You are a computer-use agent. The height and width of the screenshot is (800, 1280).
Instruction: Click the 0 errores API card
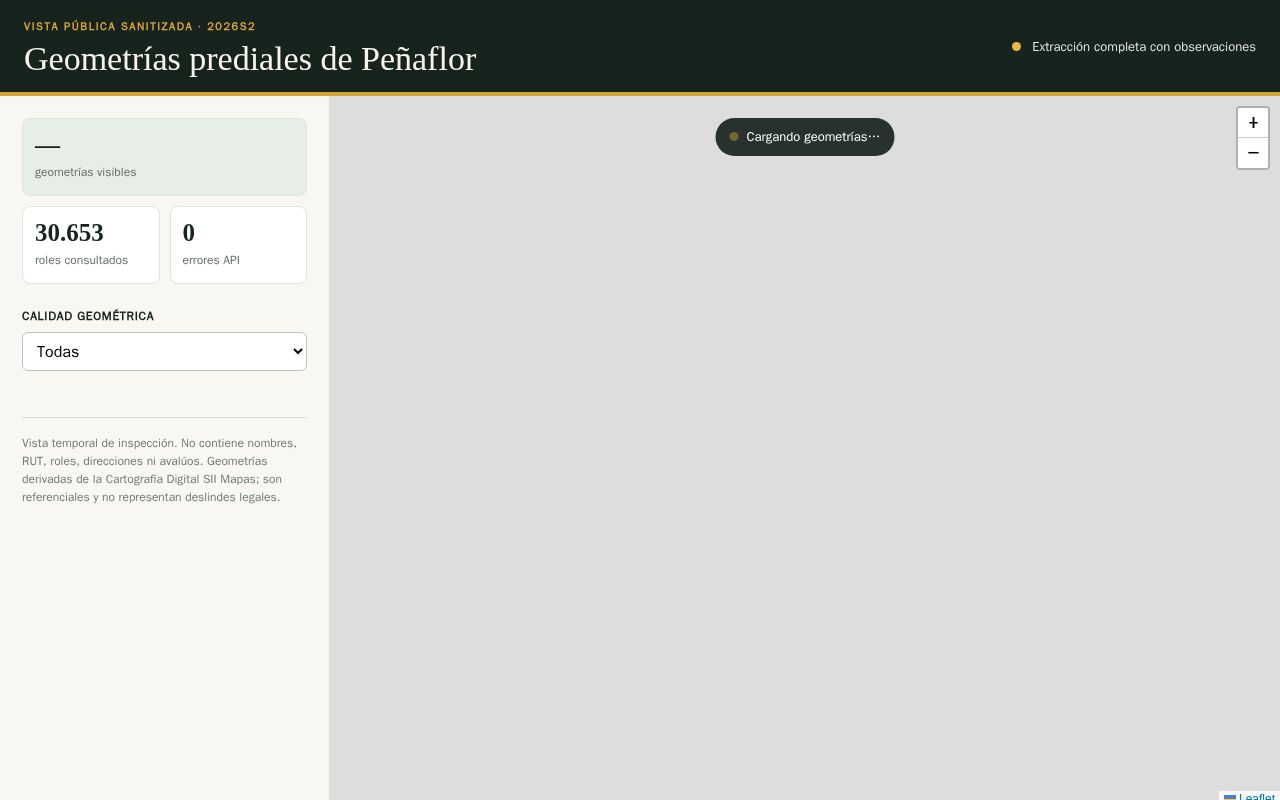click(x=238, y=245)
